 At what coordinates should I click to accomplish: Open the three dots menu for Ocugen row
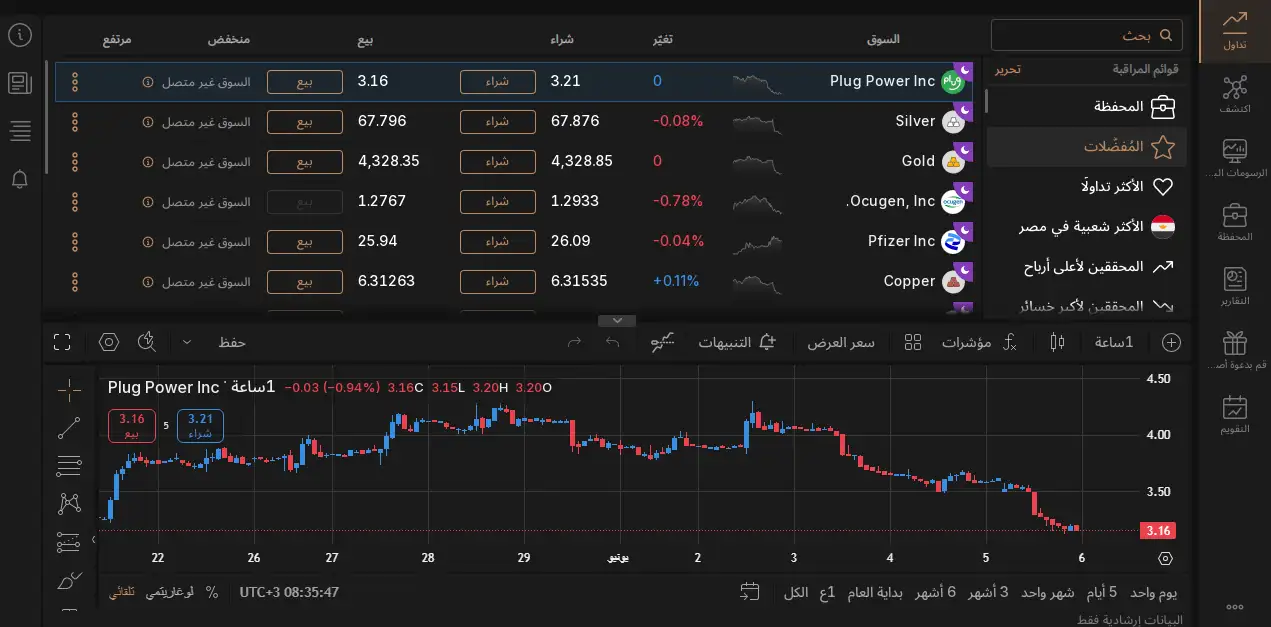(75, 202)
